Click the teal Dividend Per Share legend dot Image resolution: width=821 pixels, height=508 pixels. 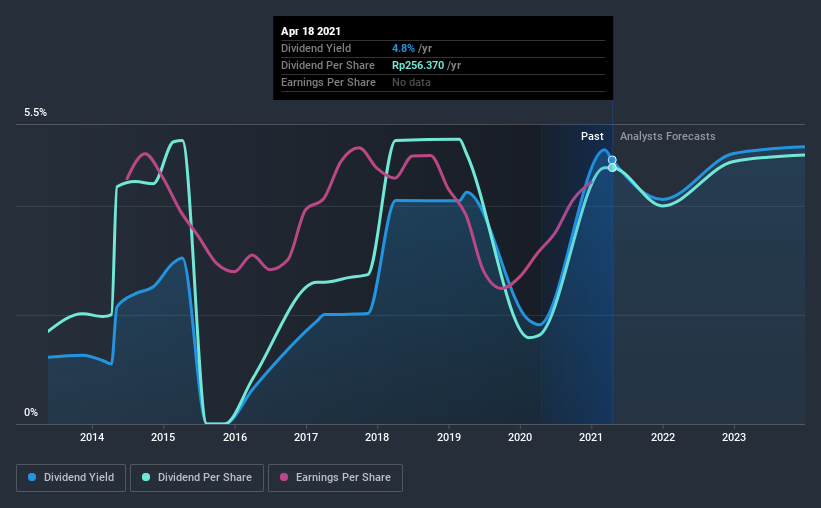point(146,477)
